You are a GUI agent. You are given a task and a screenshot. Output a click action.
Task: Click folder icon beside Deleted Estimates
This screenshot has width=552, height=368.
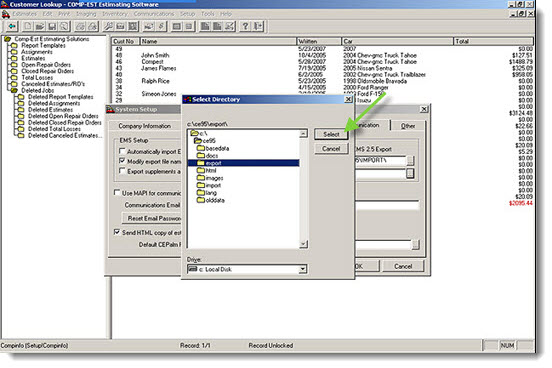tap(21, 110)
